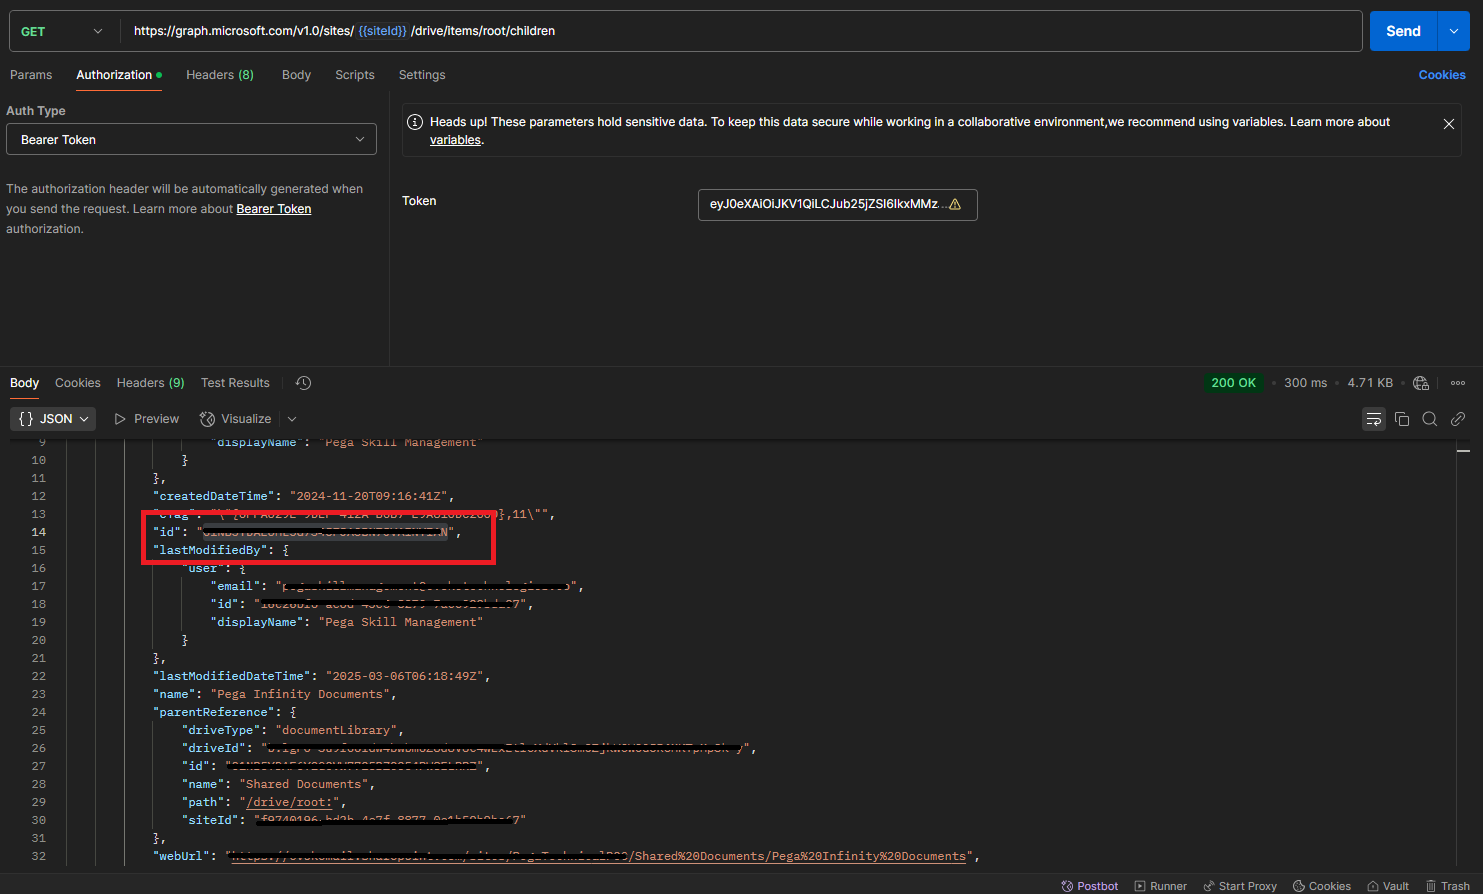Click "Shared Documents" name value
Viewport: 1483px width, 894px height.
click(x=303, y=784)
